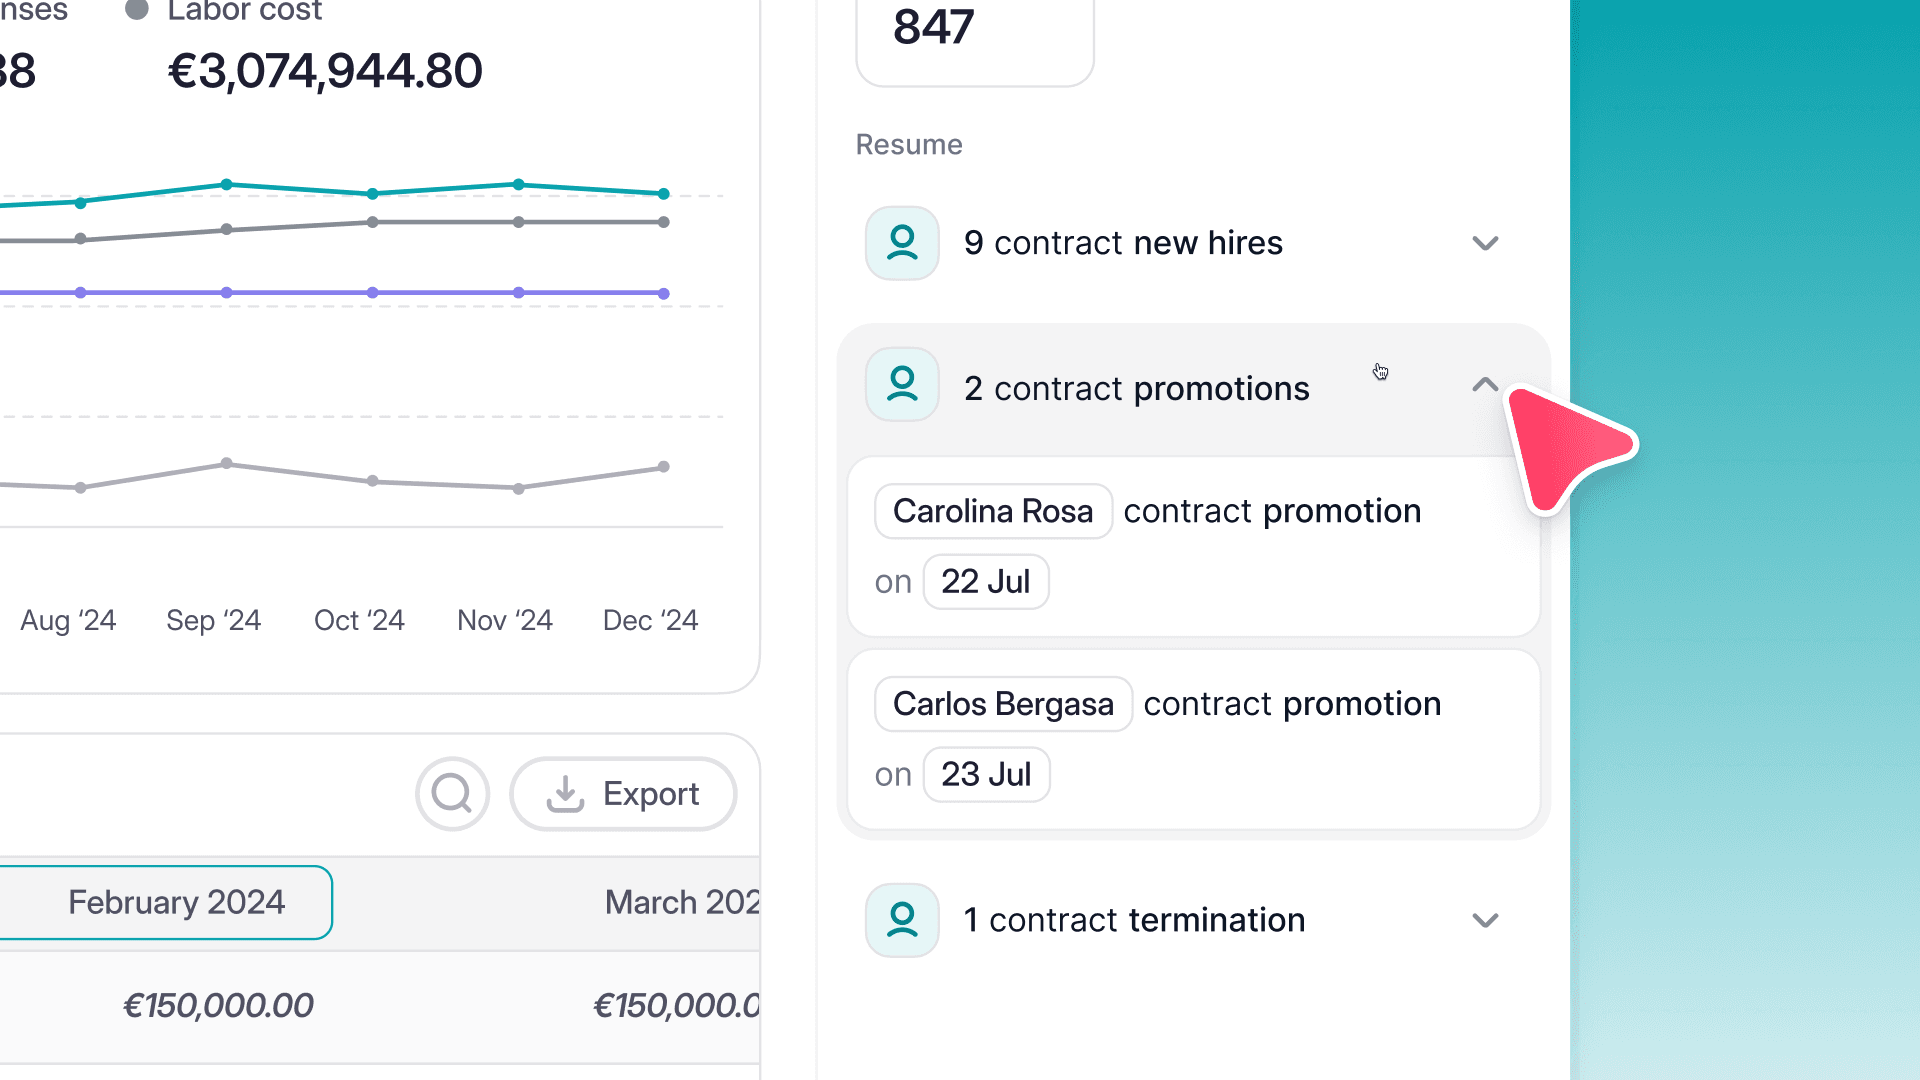The width and height of the screenshot is (1920, 1080).
Task: Click the search magnifier icon
Action: click(x=452, y=793)
